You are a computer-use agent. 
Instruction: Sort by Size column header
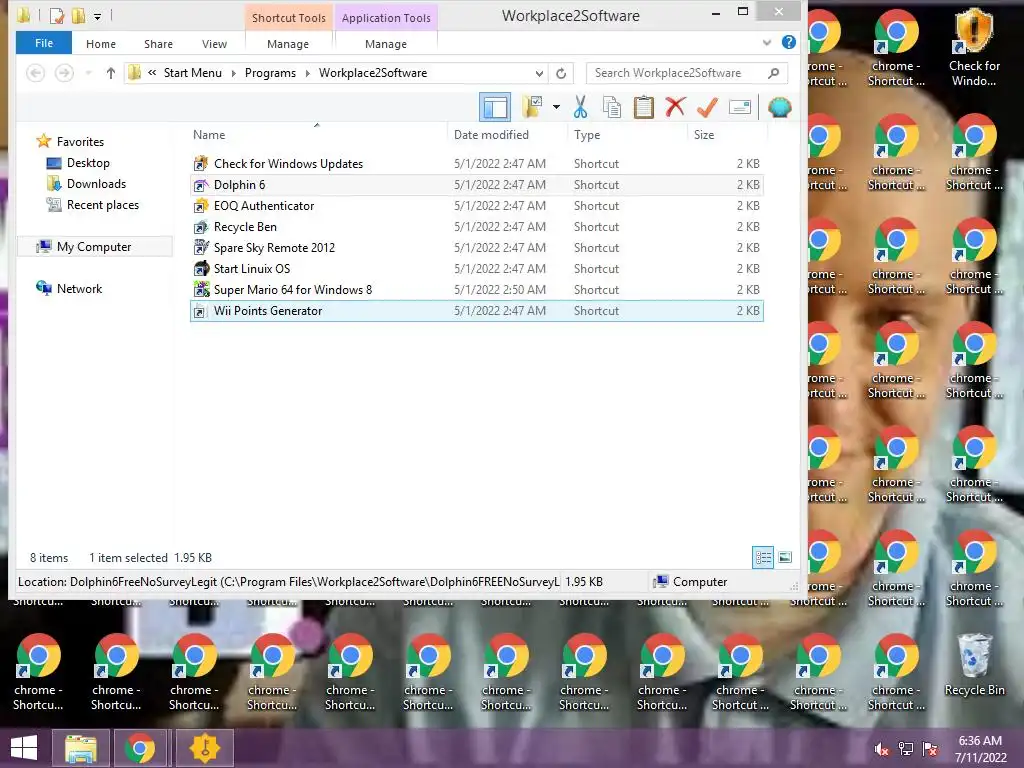click(x=704, y=135)
